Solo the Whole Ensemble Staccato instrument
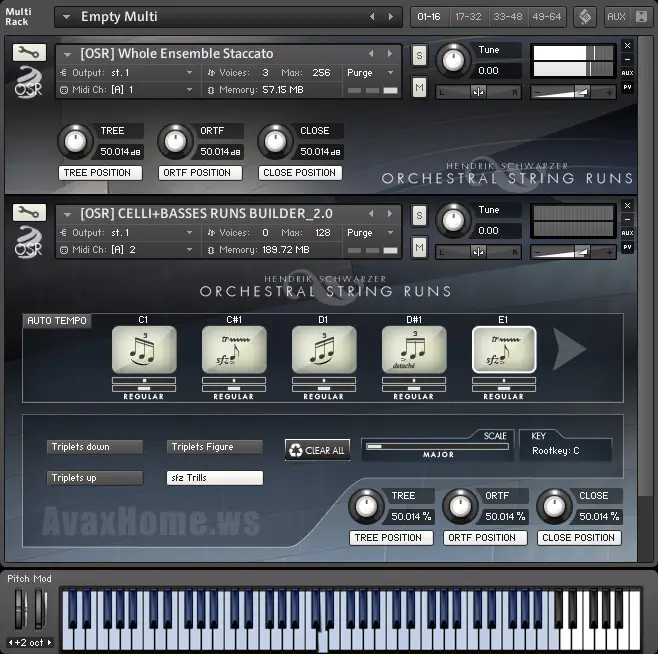This screenshot has height=654, width=658. [419, 55]
